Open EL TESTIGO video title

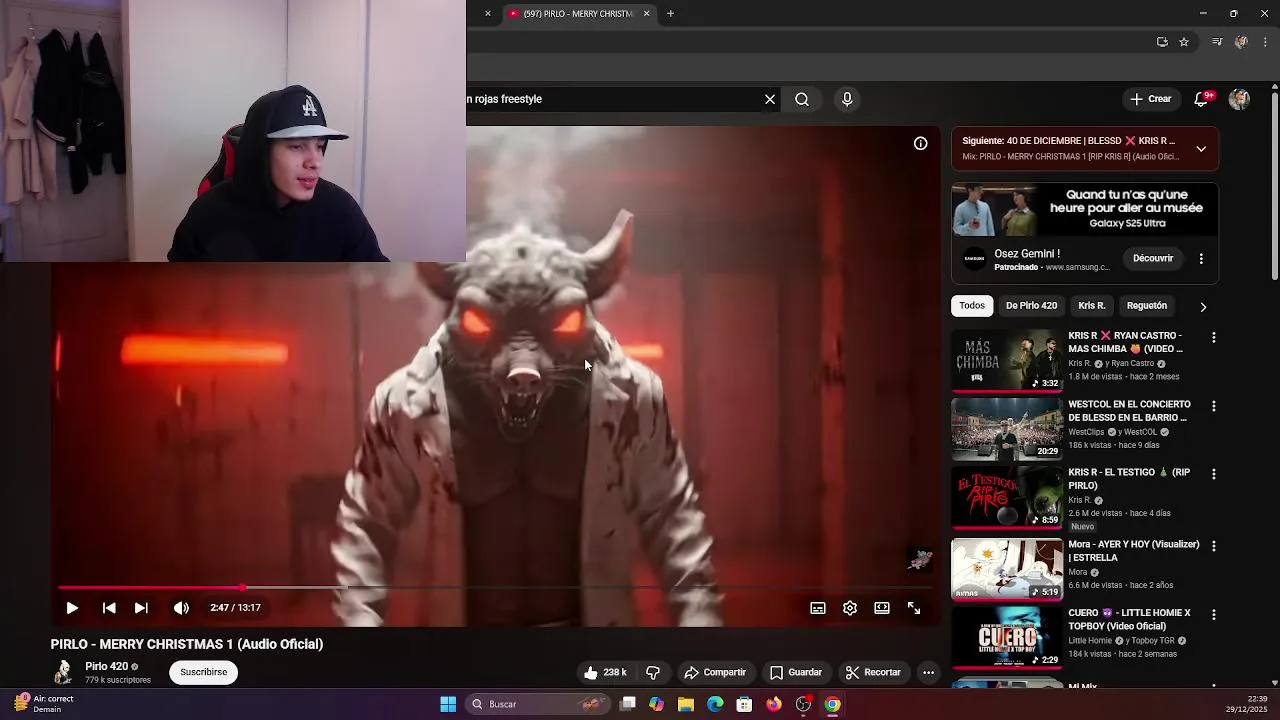click(1129, 479)
